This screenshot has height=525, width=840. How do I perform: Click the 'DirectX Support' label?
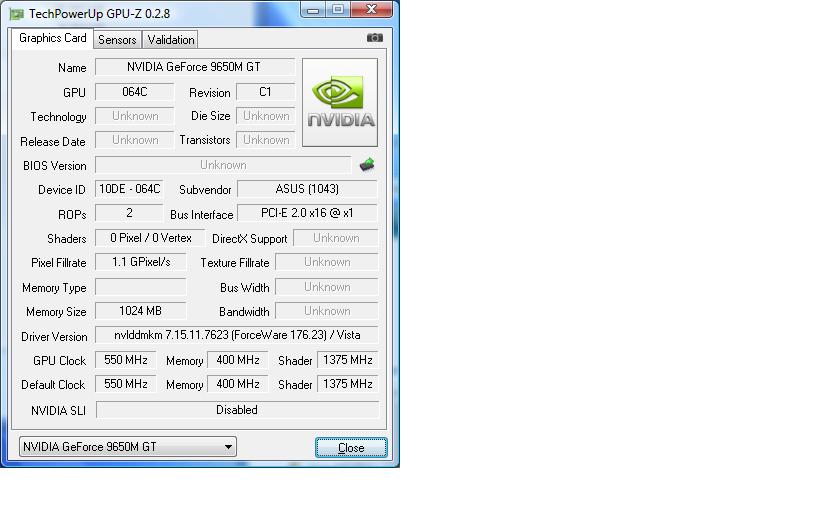(250, 239)
